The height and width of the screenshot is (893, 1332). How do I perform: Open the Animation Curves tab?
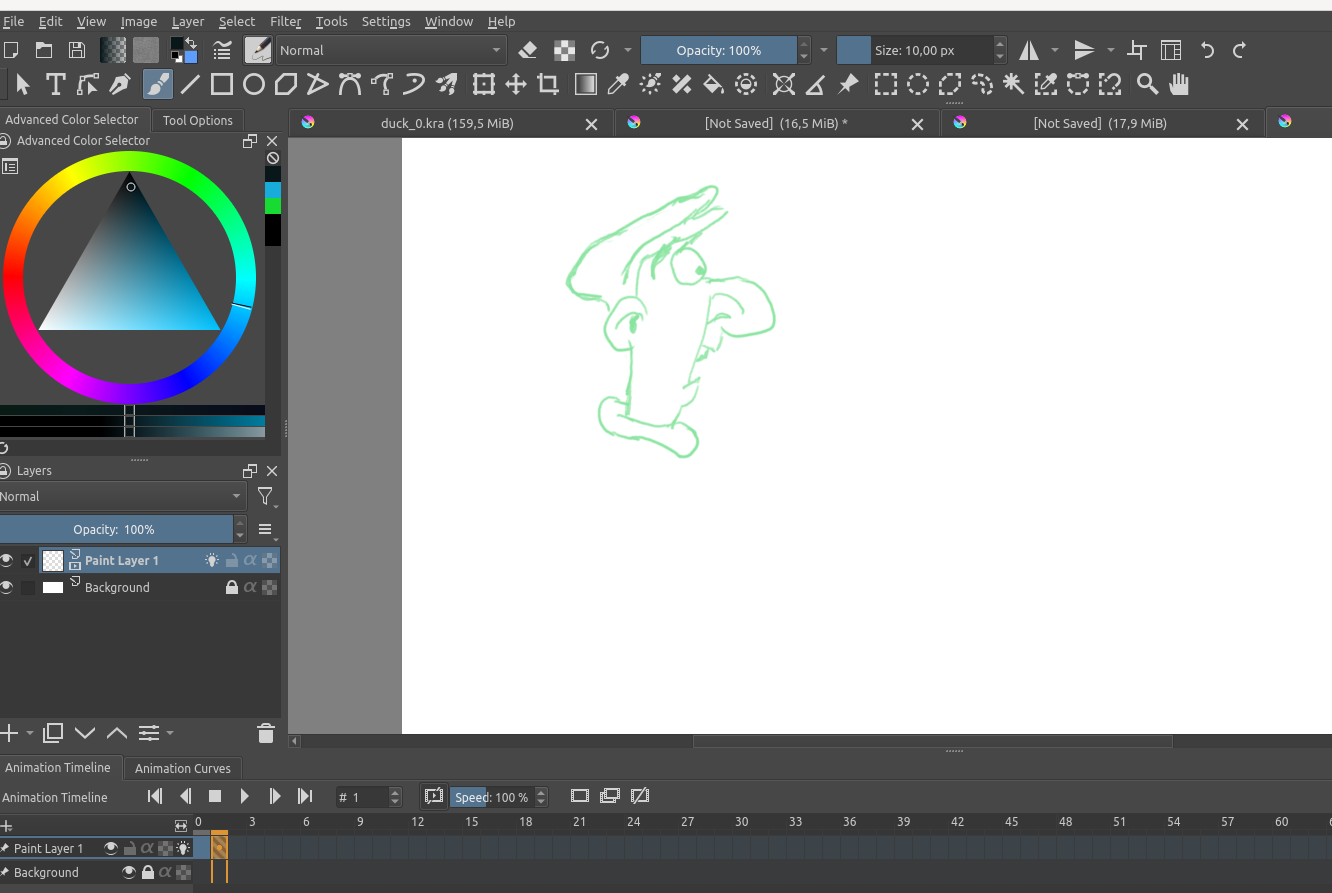(x=182, y=768)
